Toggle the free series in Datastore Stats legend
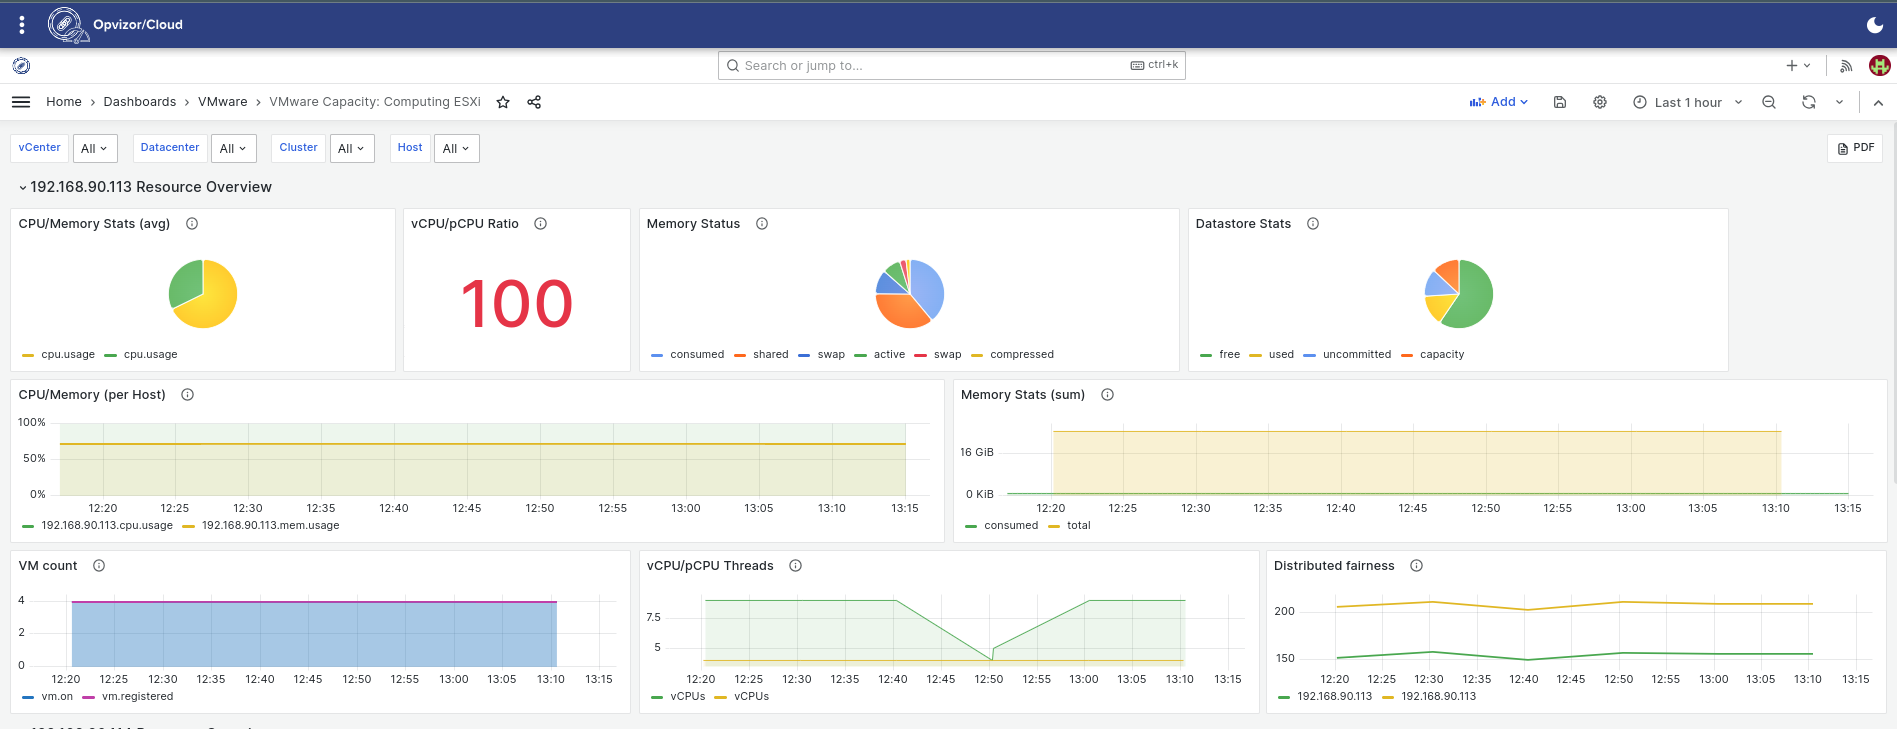Screen dimensions: 1897x729 click(x=1230, y=355)
